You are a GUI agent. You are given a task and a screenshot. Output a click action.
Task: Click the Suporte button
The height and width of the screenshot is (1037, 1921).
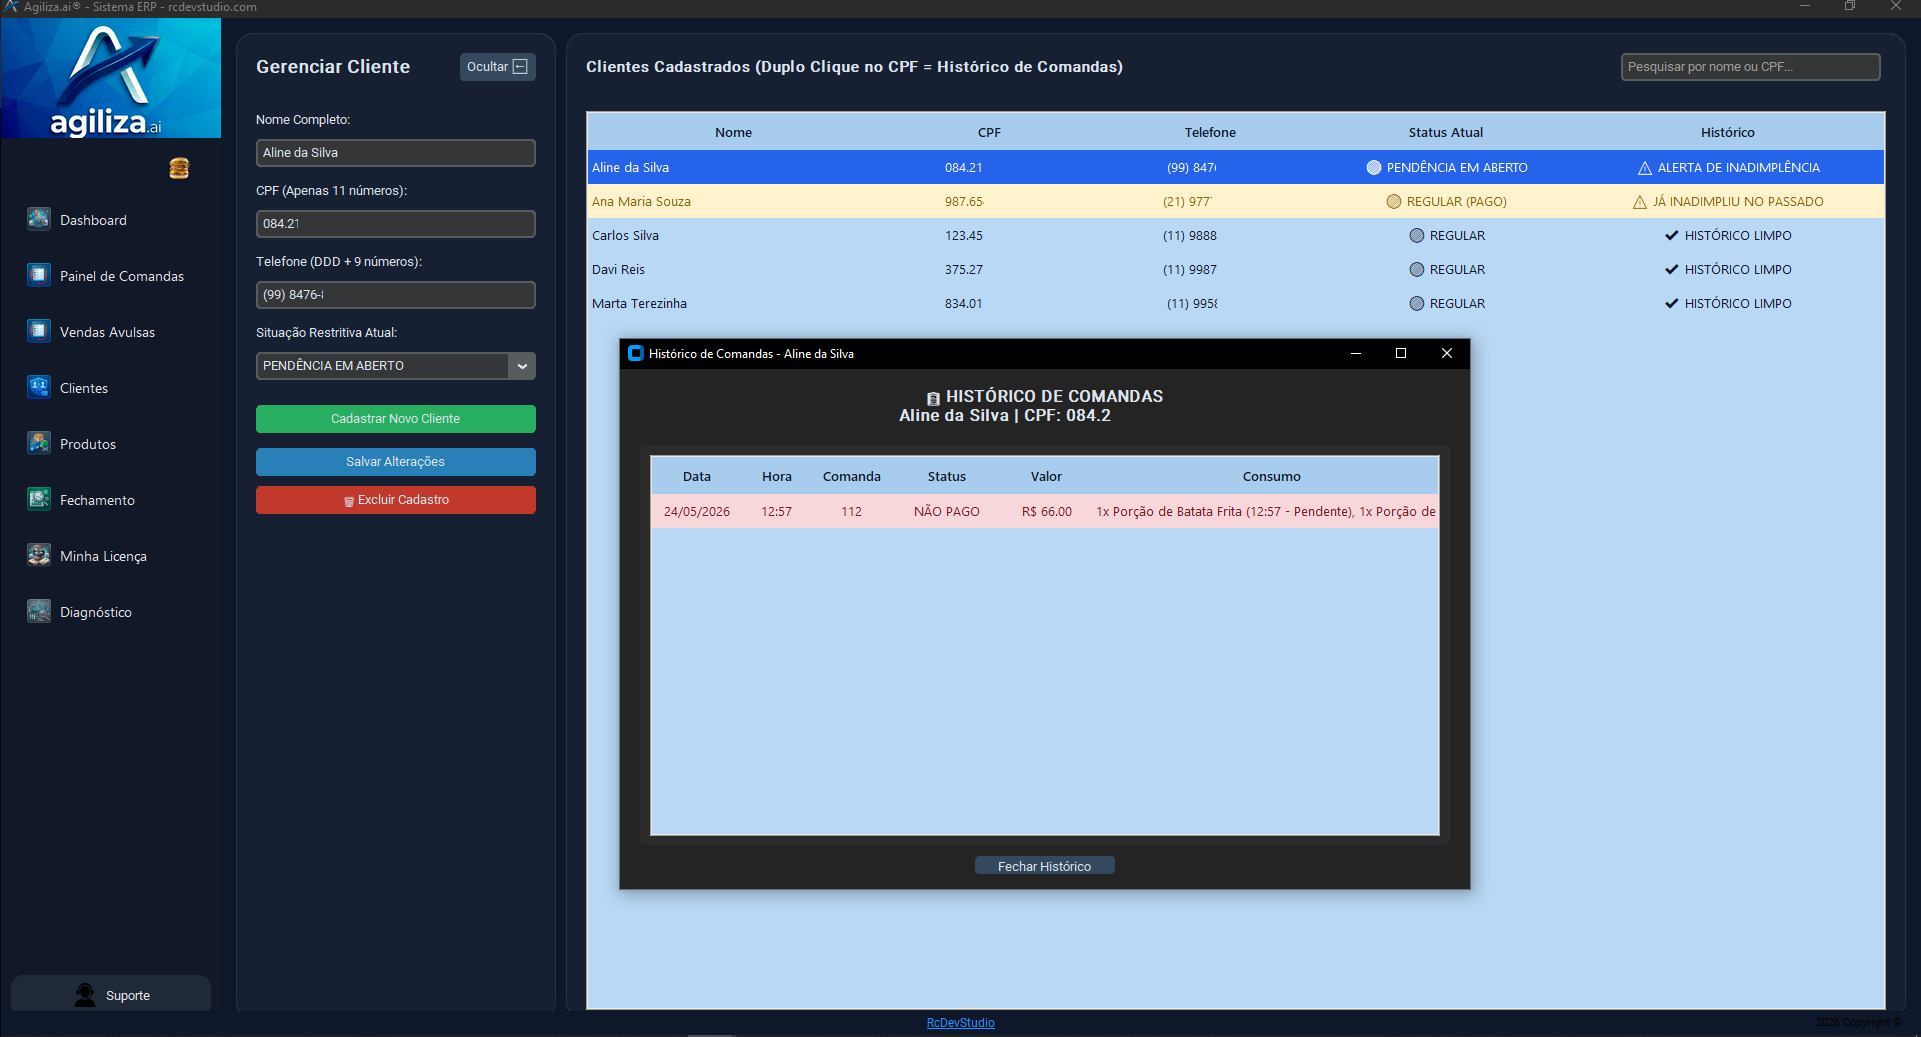pyautogui.click(x=111, y=995)
